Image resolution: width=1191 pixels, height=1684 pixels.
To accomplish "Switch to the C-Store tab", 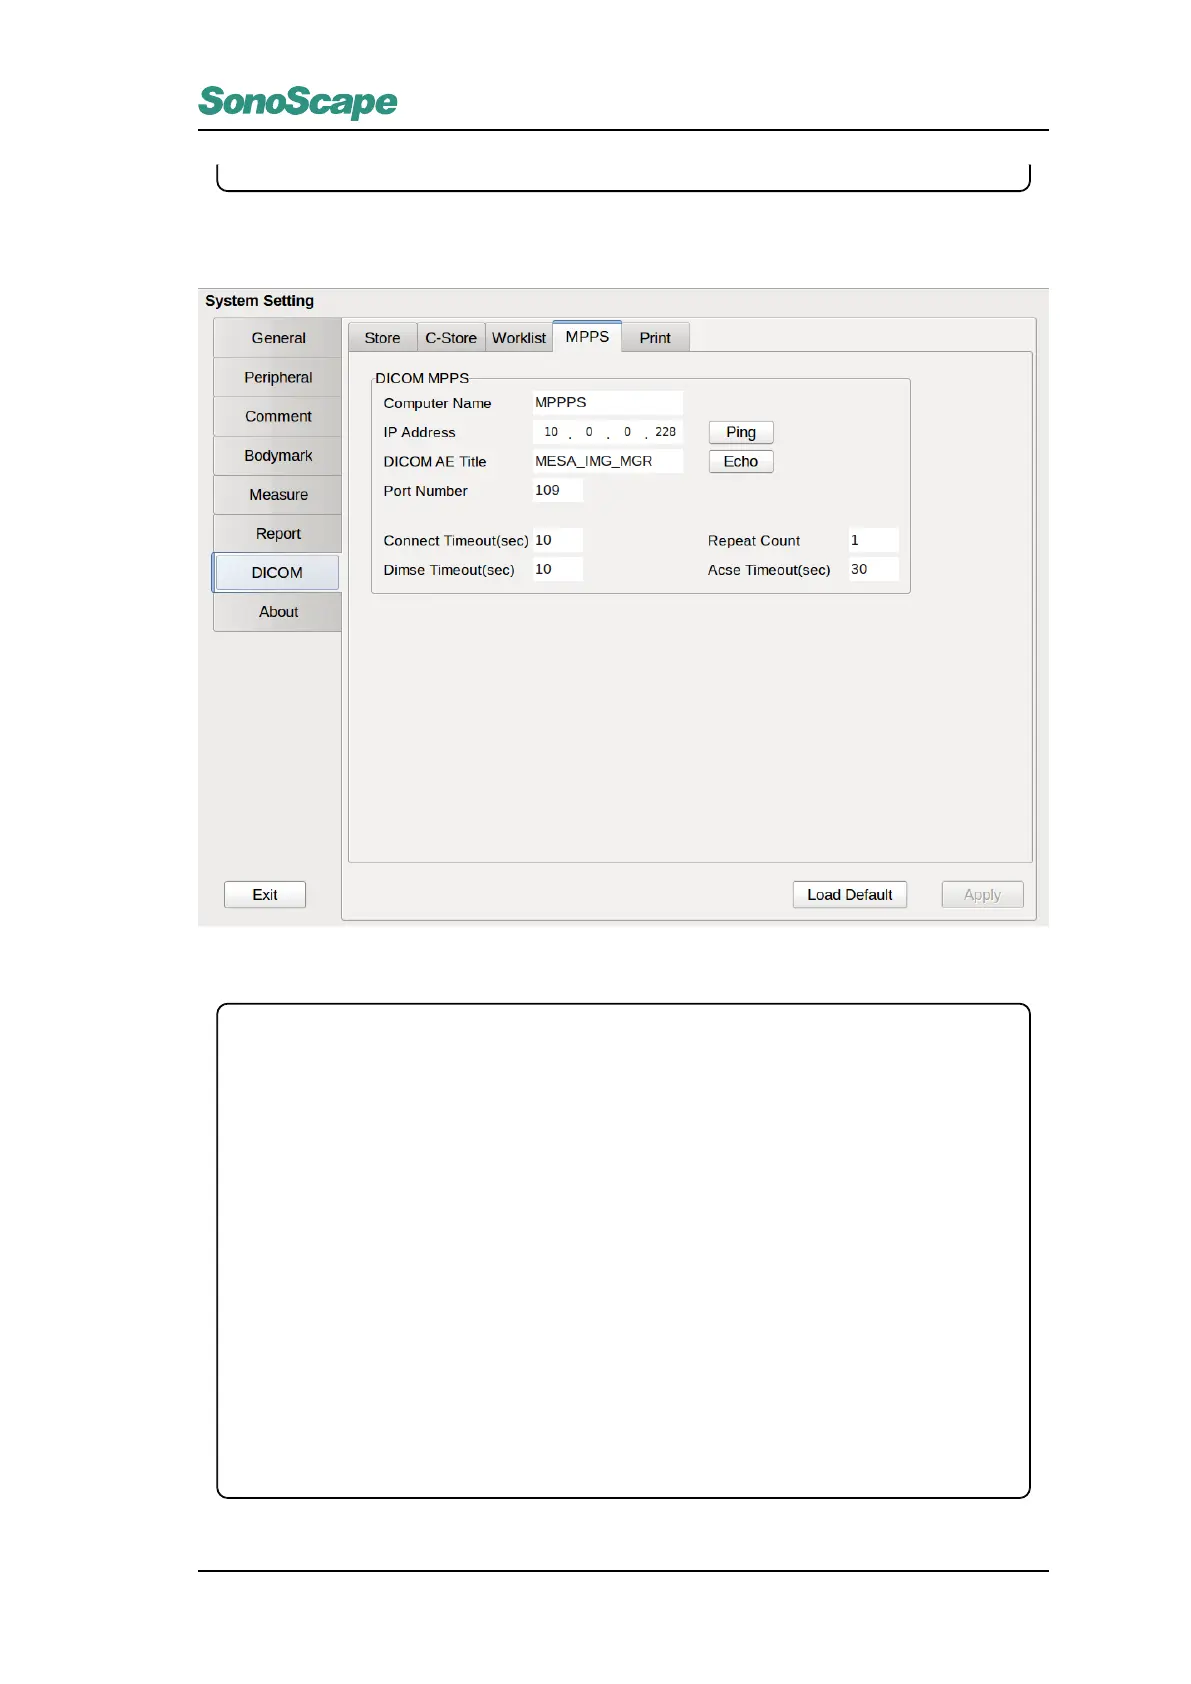I will coord(451,338).
